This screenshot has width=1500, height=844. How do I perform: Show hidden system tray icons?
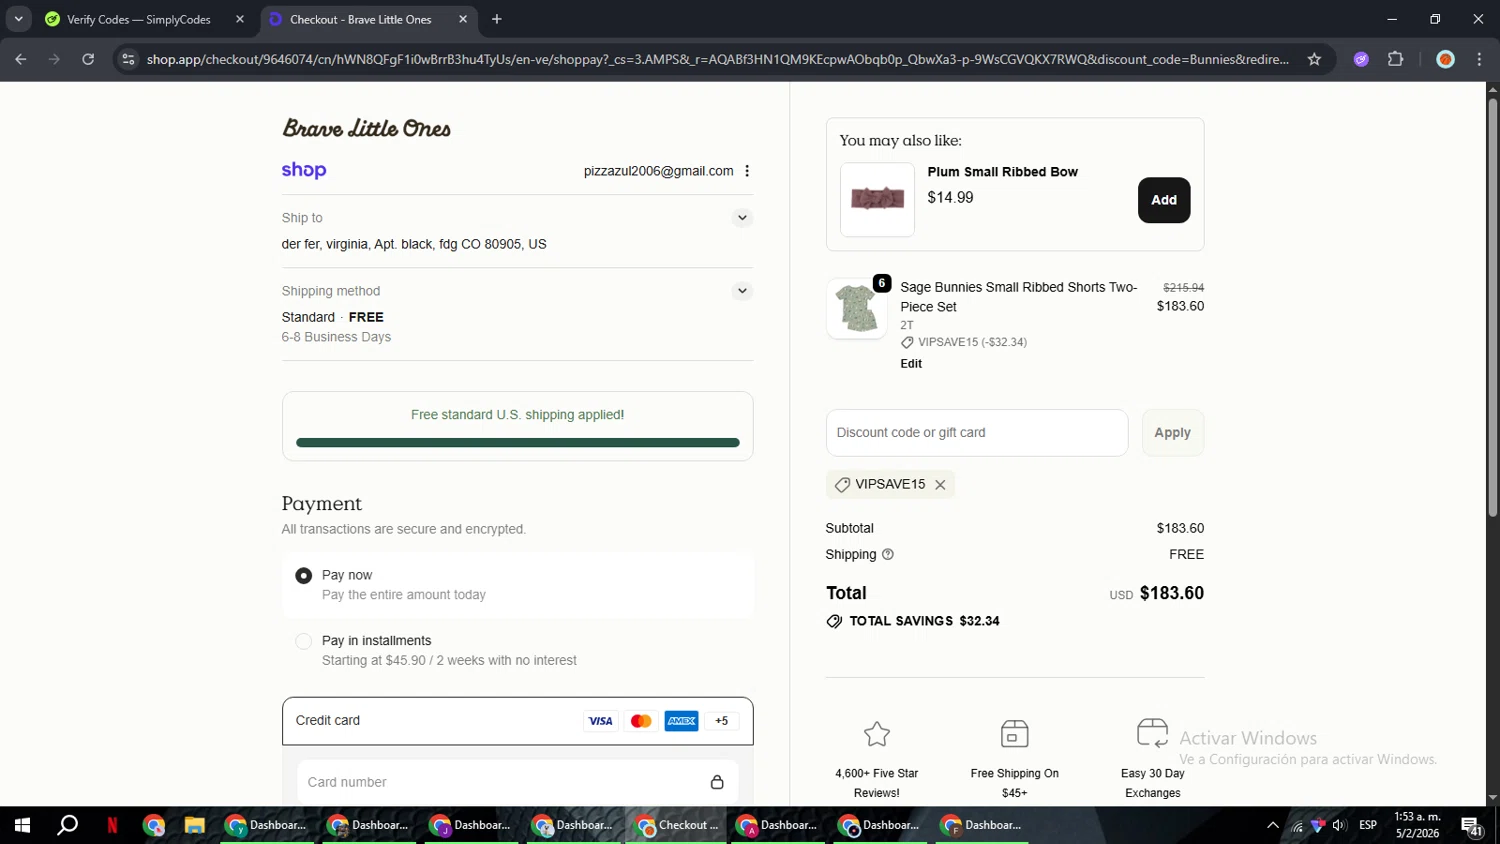pyautogui.click(x=1272, y=825)
